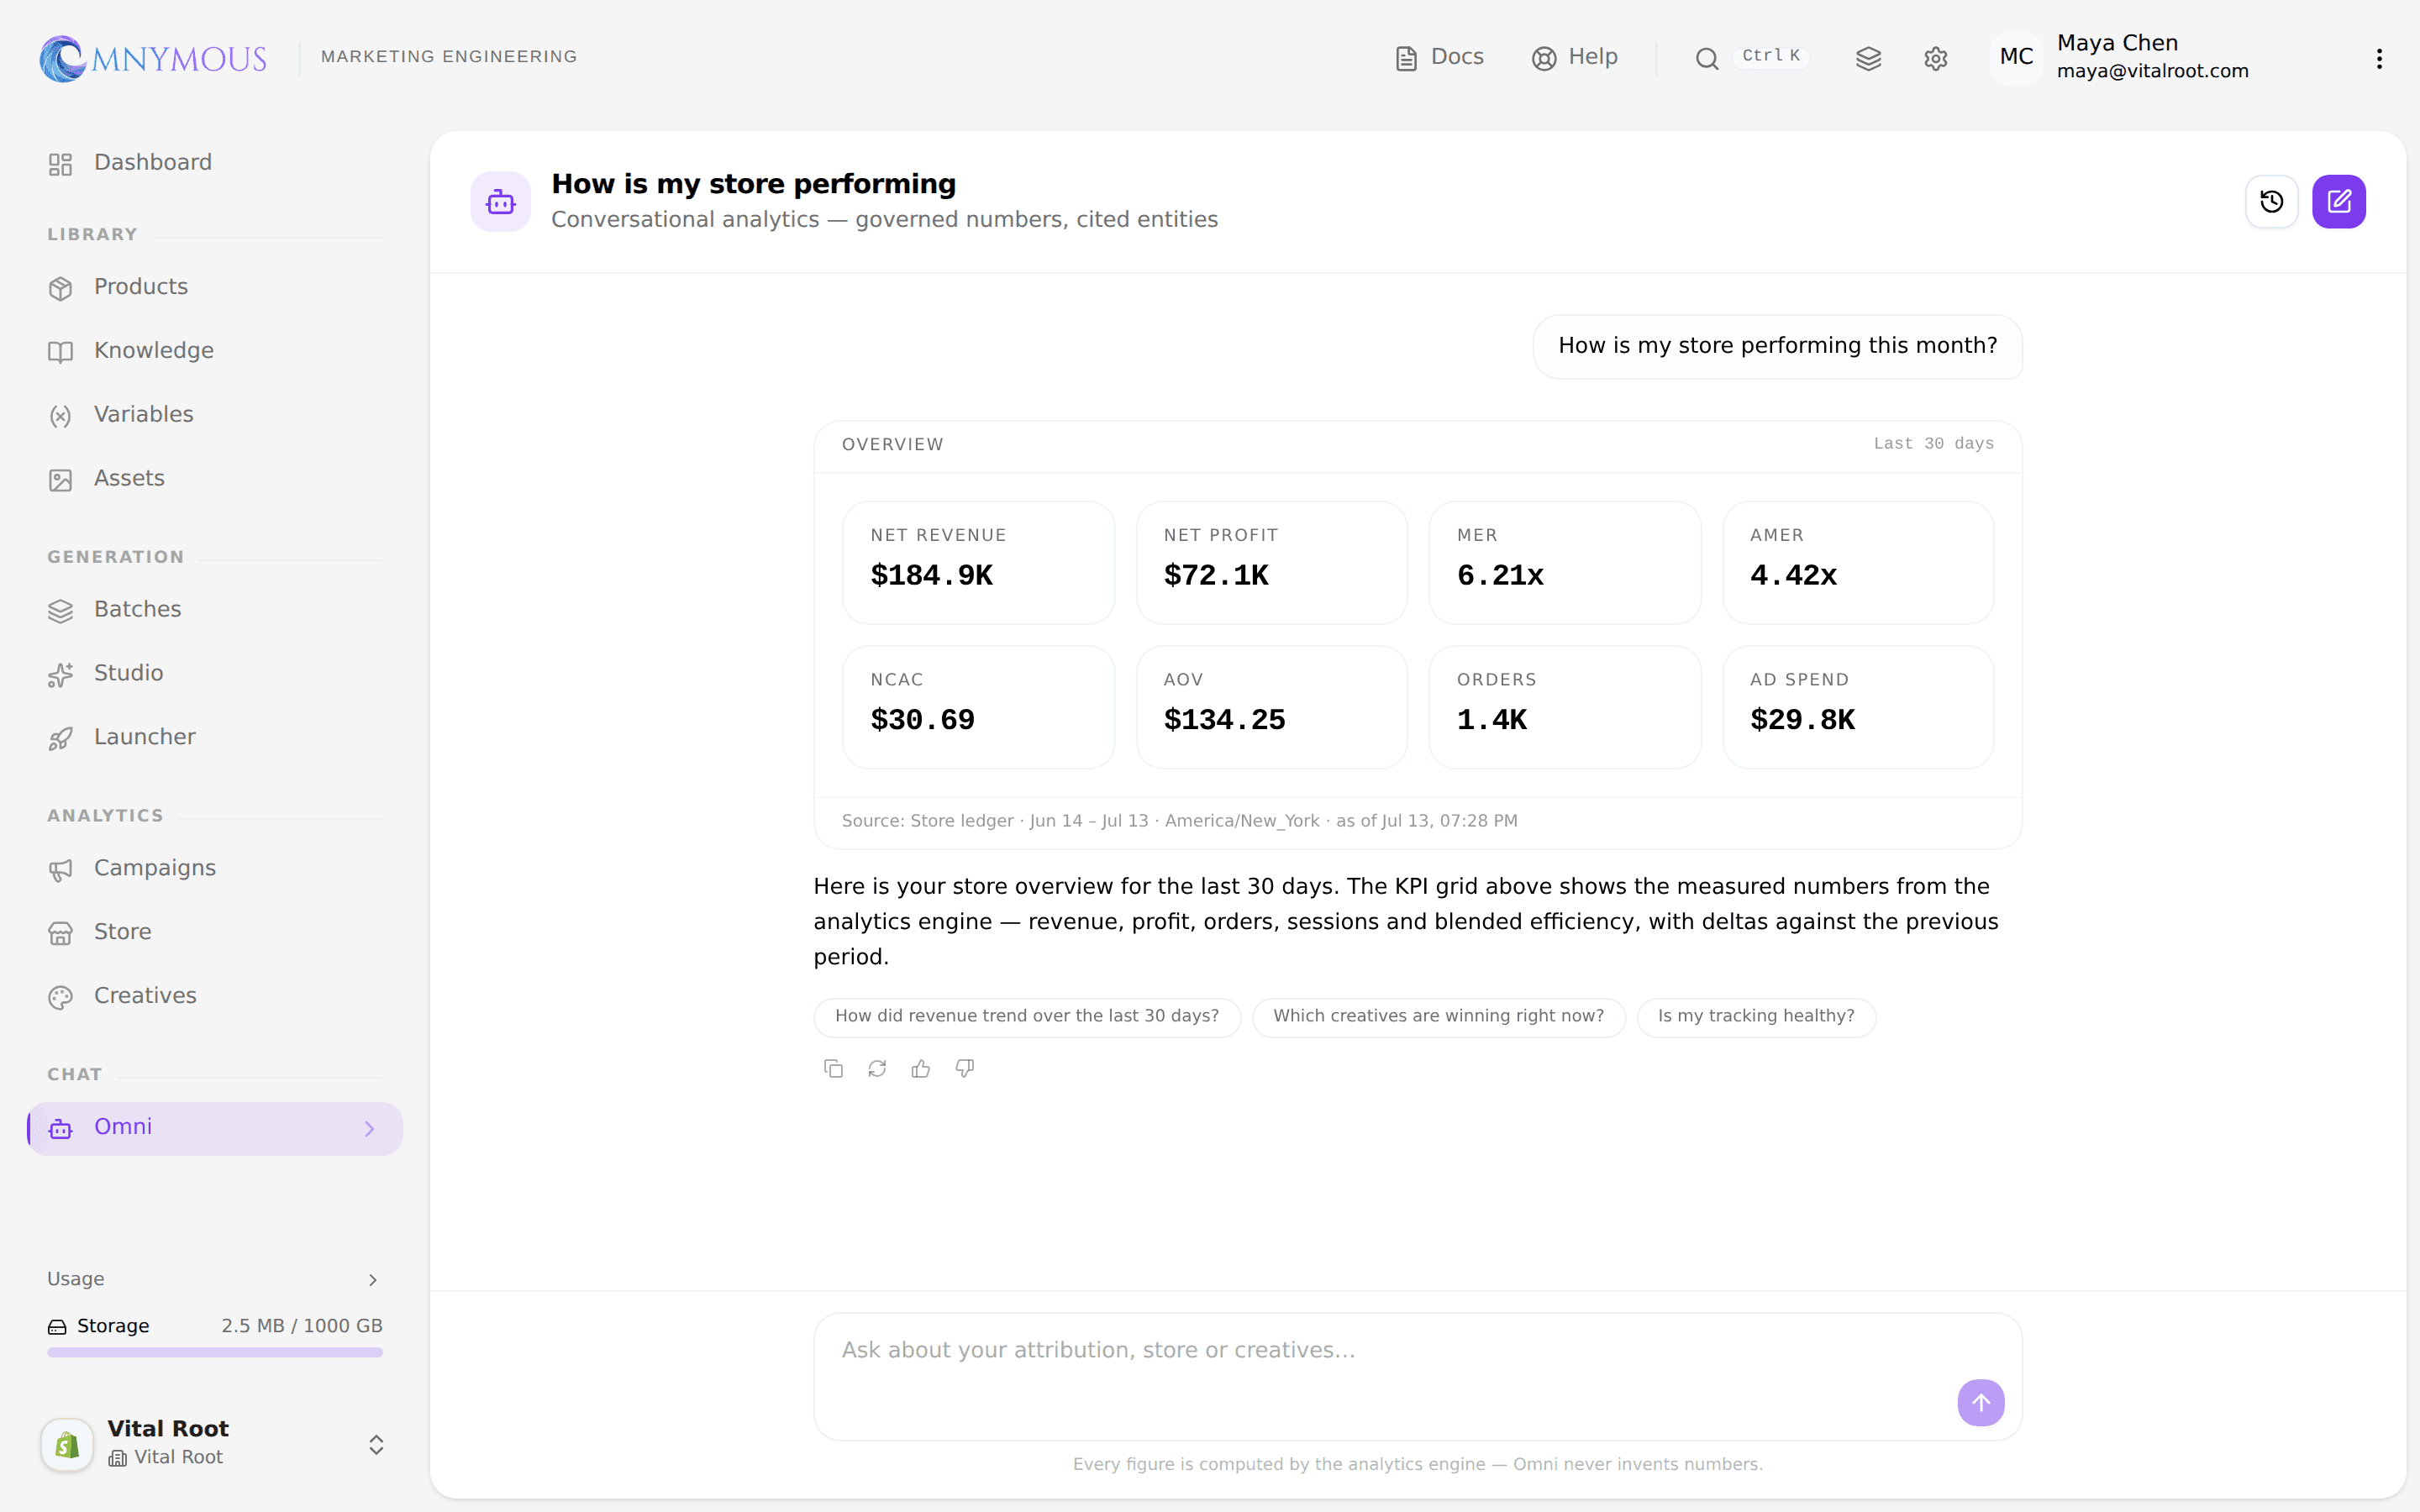Screen dimensions: 2420x1512
Task: Click the conversation robot icon in header
Action: (500, 202)
